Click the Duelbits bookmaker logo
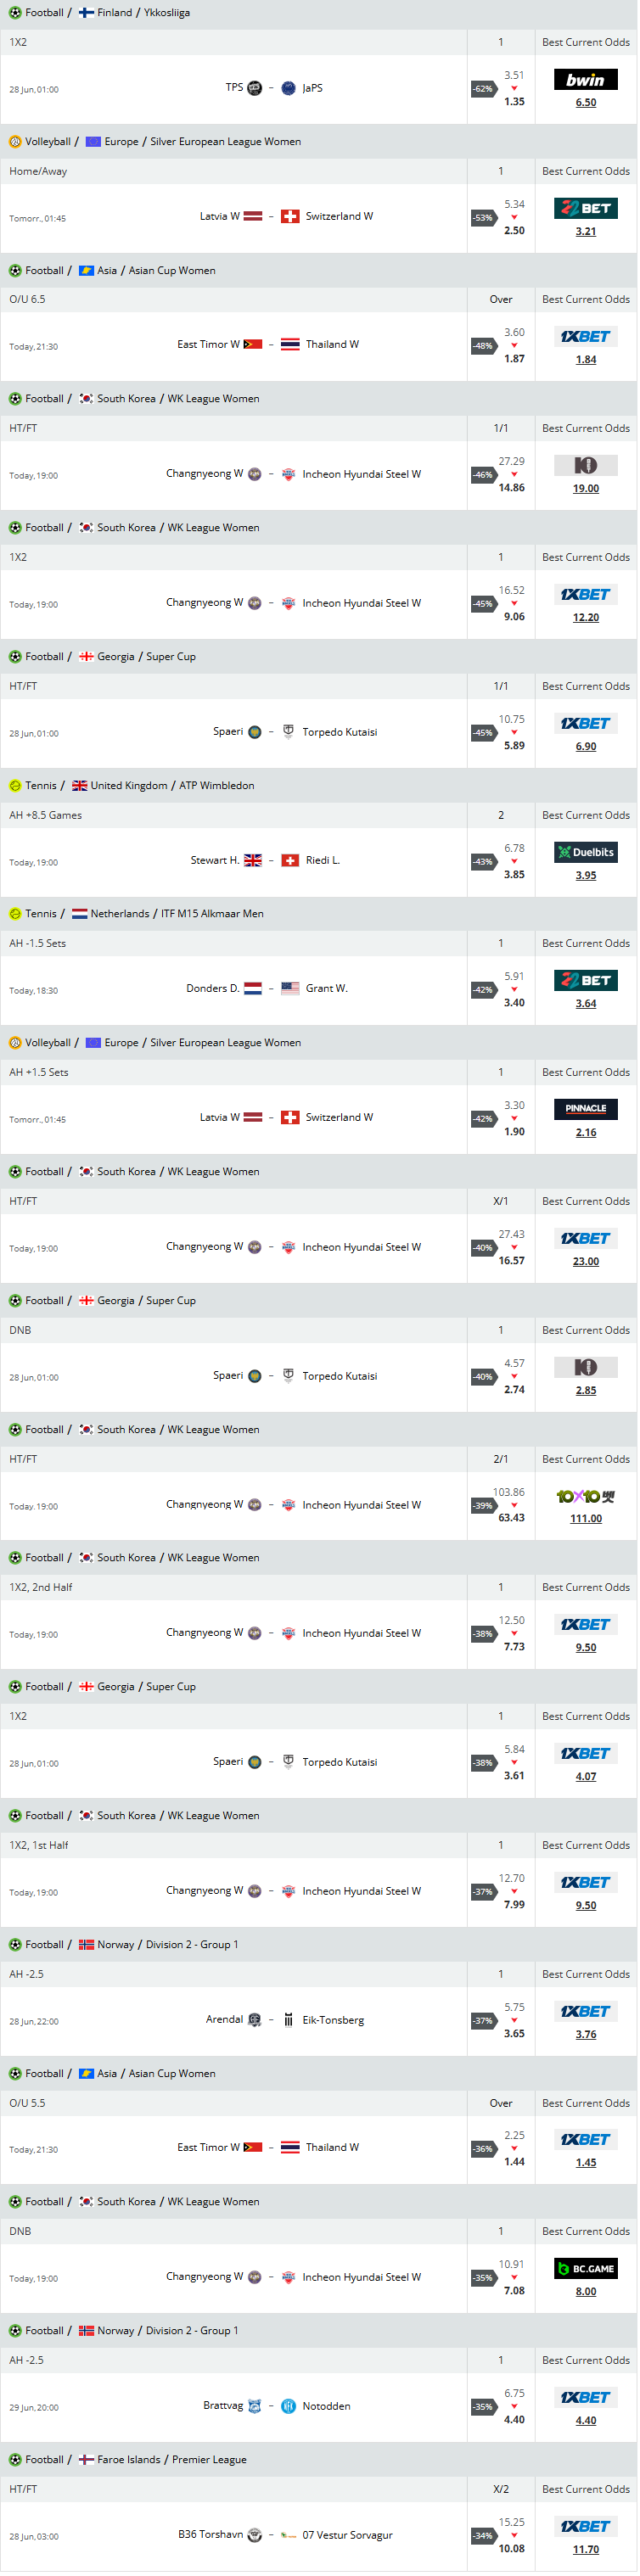Screen dimensions: 640x2576 coord(586,852)
